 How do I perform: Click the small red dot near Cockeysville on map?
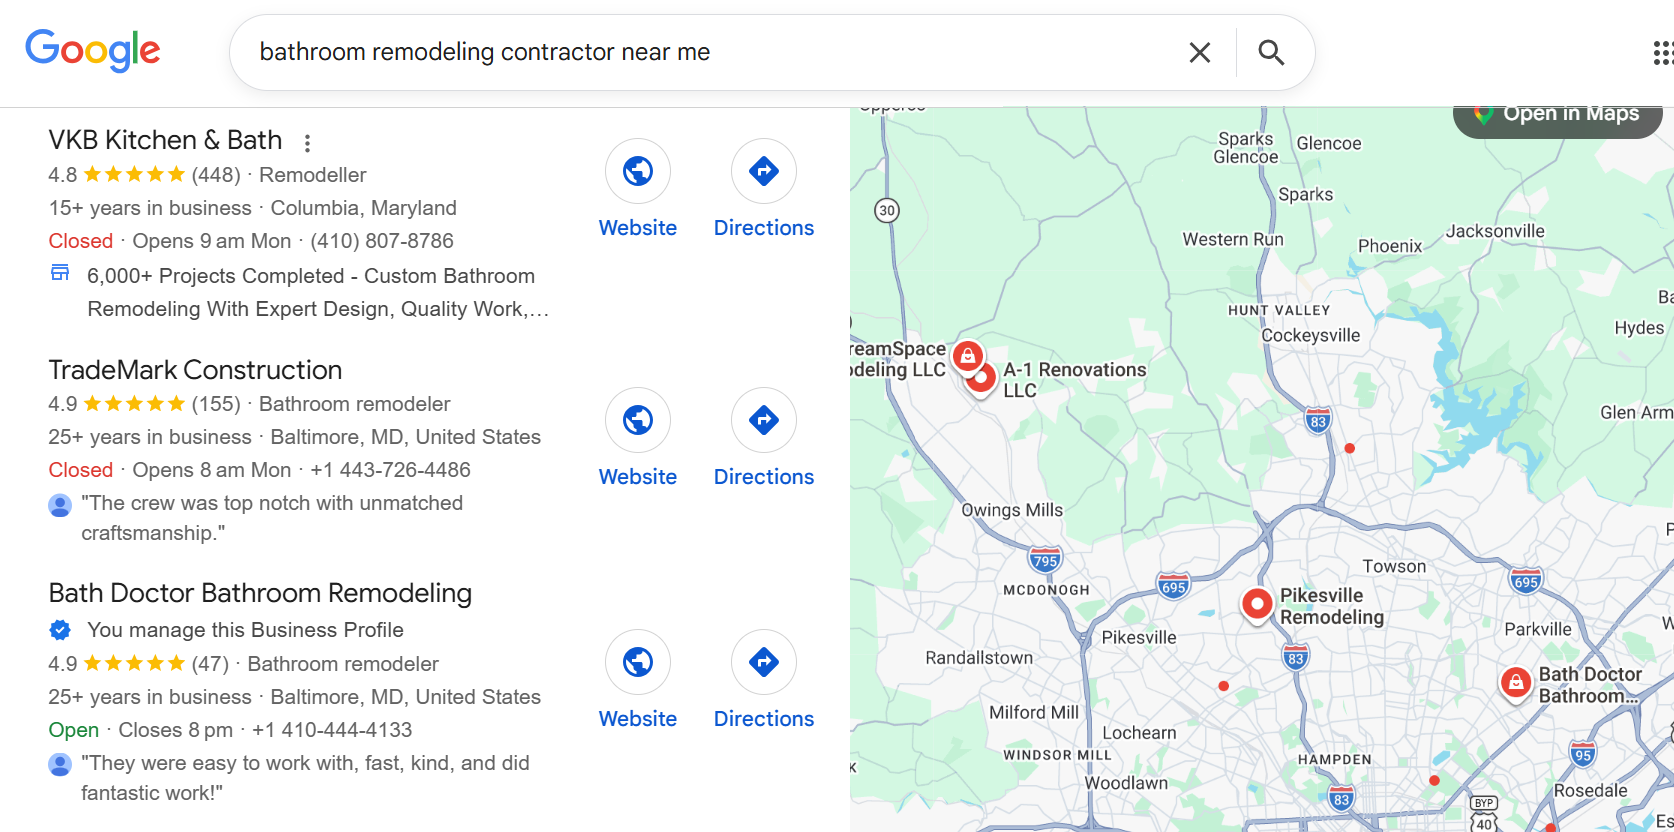point(1349,448)
